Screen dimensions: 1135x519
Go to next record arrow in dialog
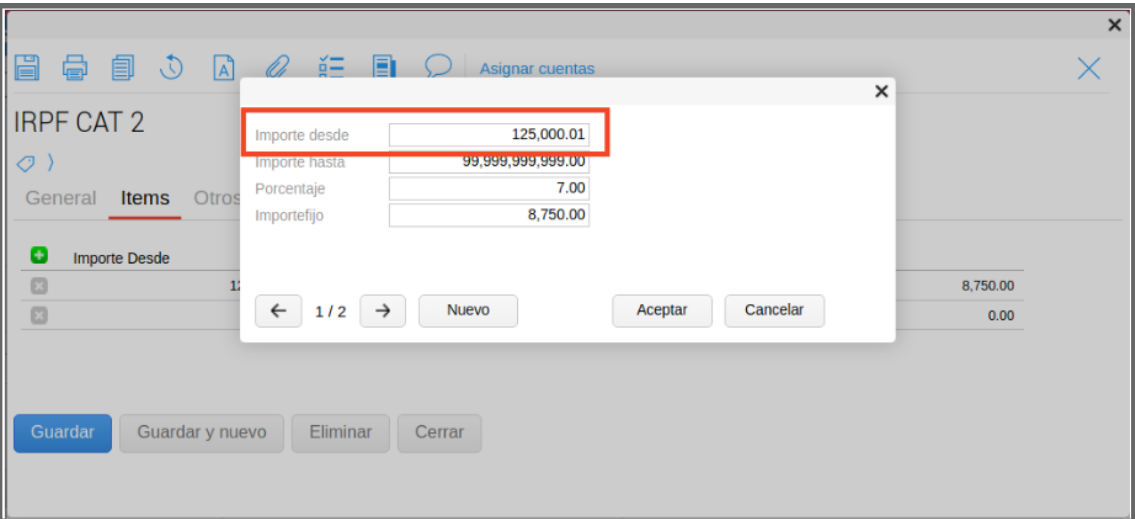383,311
